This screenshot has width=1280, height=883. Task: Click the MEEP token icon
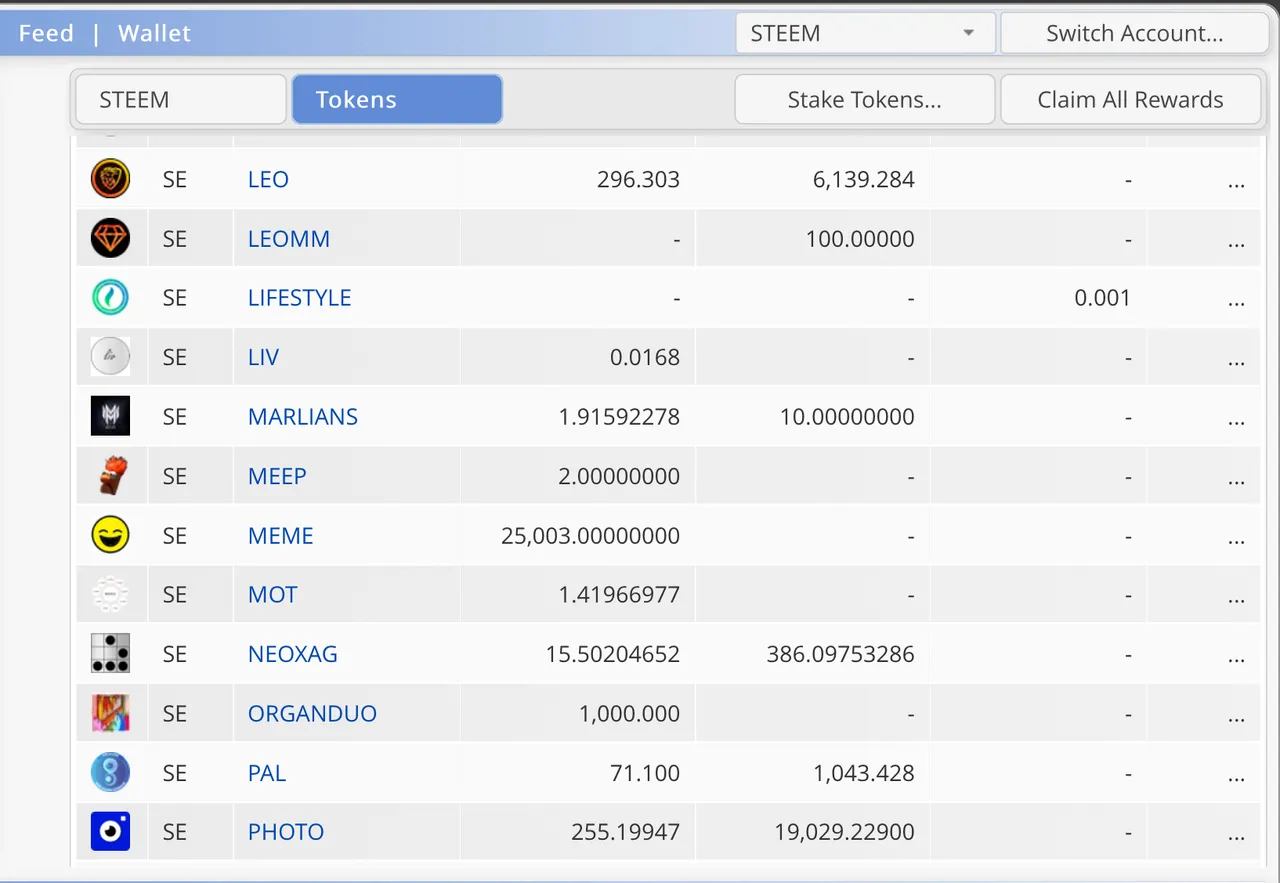(x=110, y=476)
